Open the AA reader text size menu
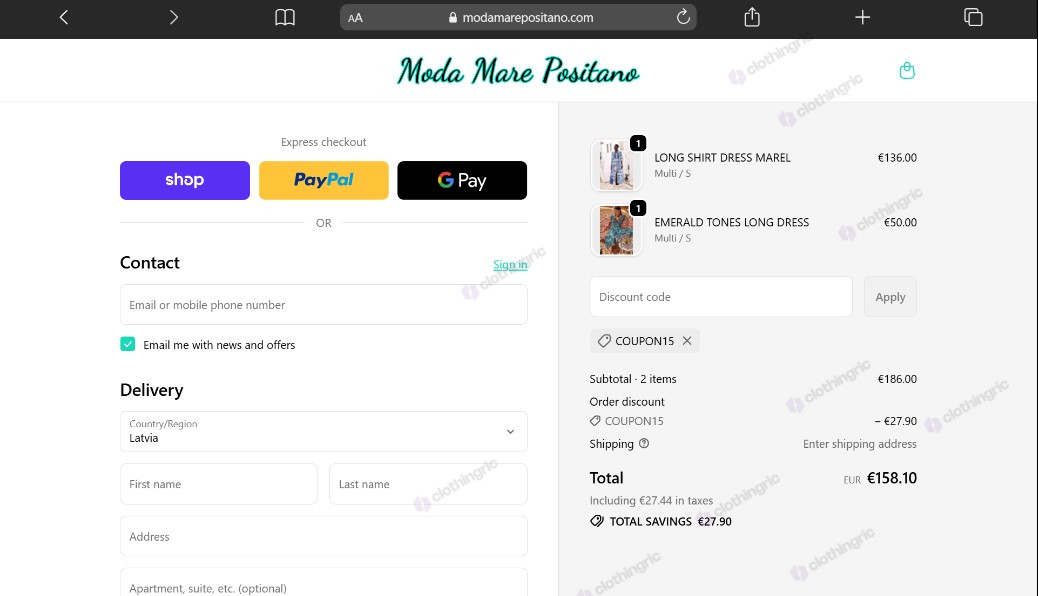The height and width of the screenshot is (596, 1038). point(355,18)
